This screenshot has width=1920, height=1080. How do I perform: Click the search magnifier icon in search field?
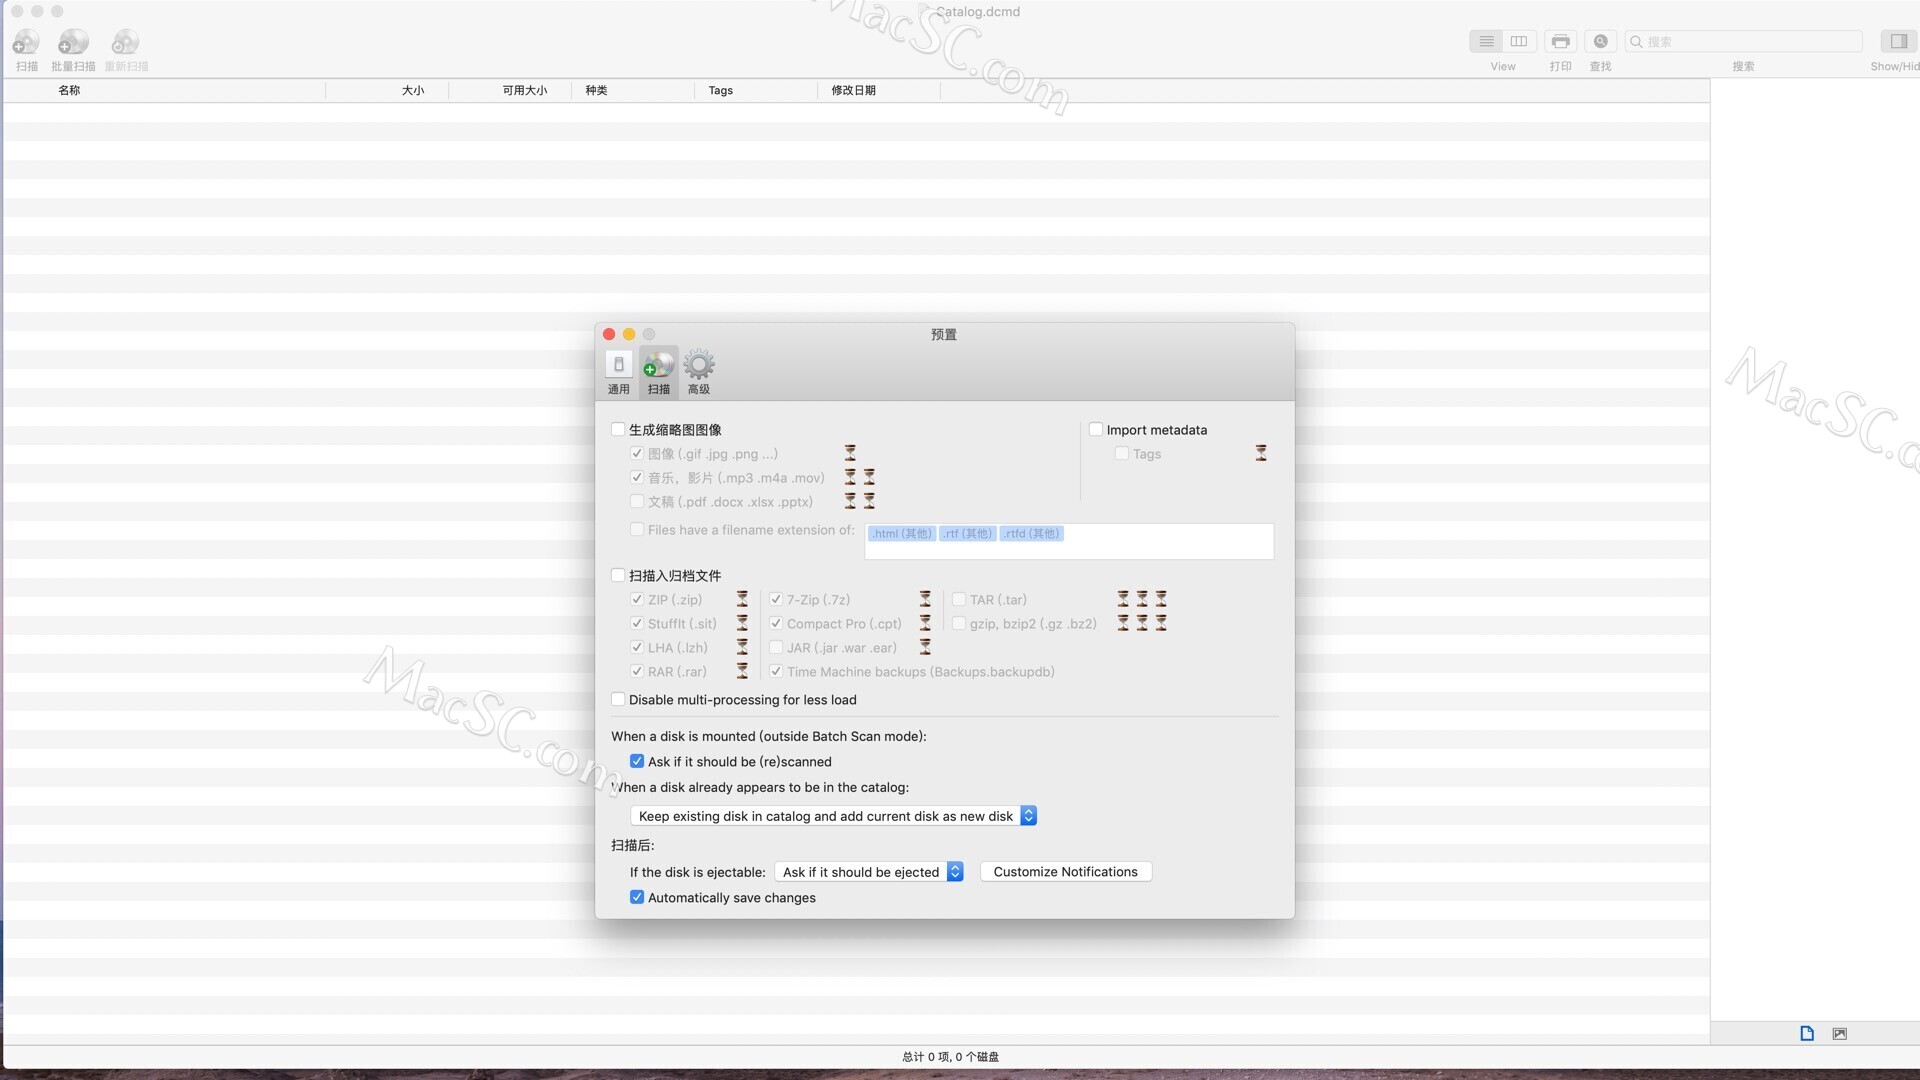pyautogui.click(x=1636, y=41)
